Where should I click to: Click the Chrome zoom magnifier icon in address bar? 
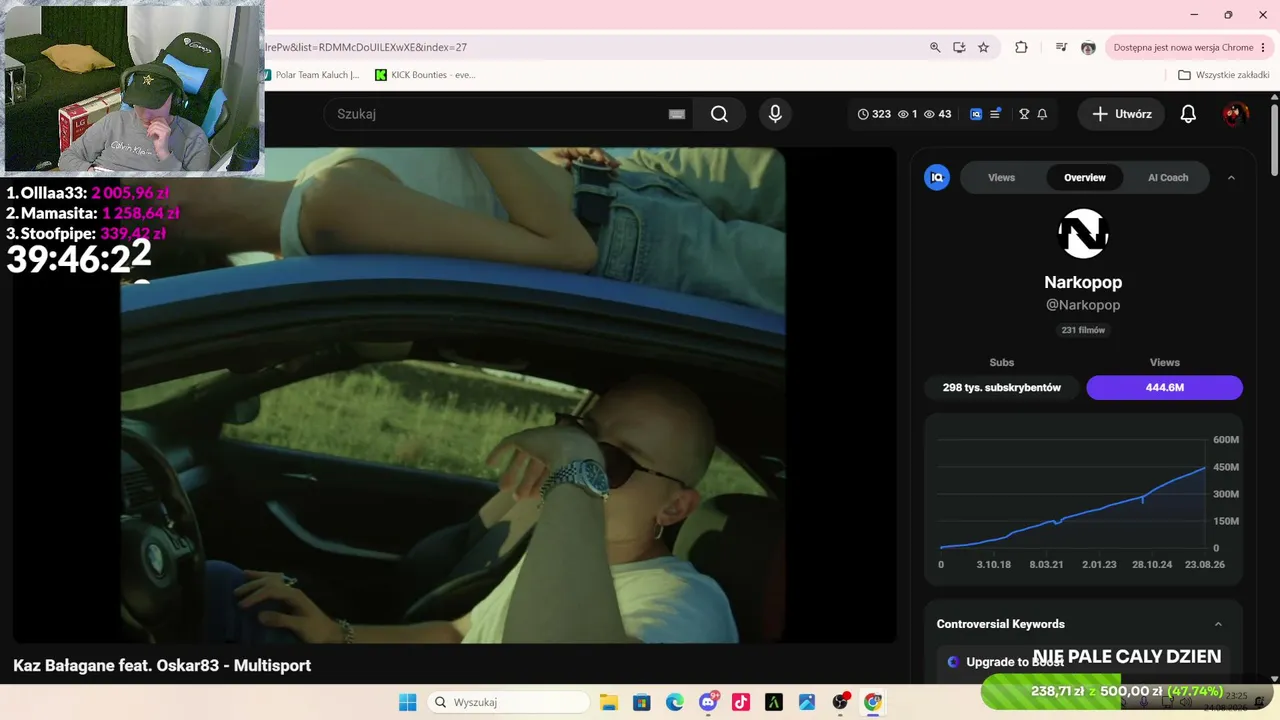point(935,47)
